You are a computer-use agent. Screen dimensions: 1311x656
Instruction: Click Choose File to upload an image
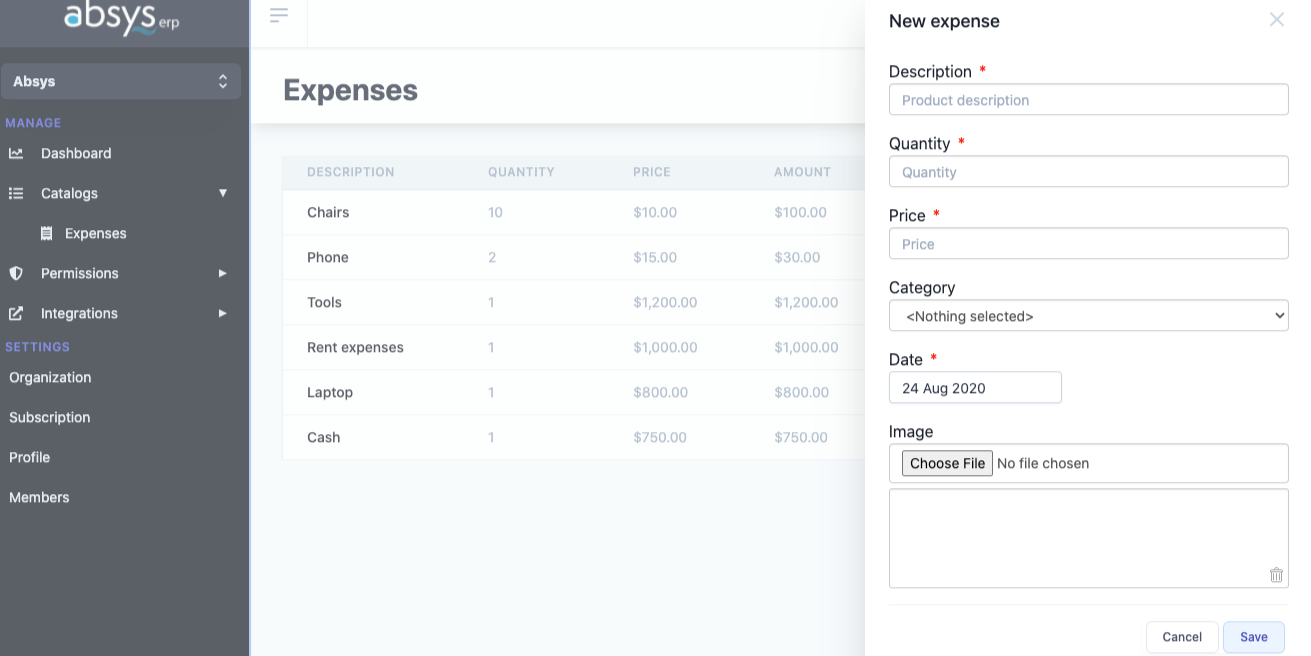coord(946,463)
